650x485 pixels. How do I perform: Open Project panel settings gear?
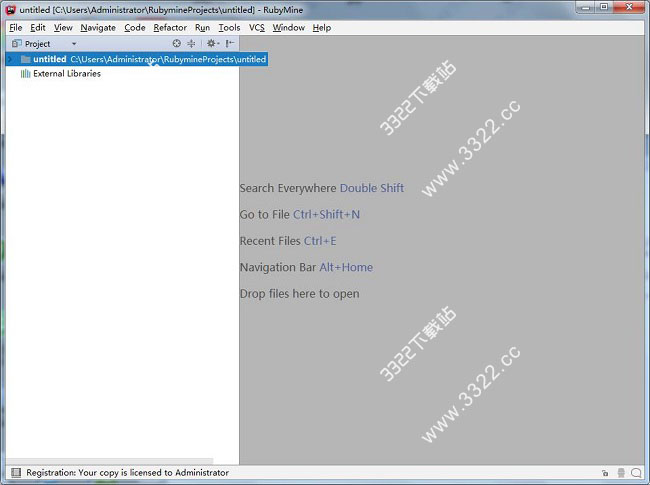click(x=213, y=43)
